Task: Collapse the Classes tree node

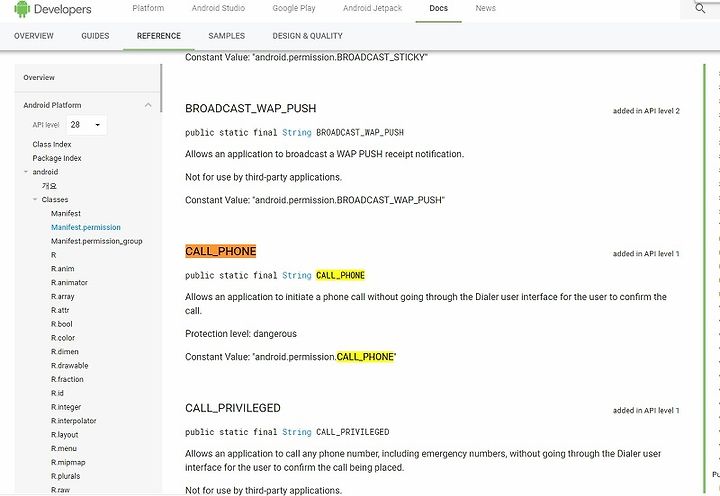Action: 35,199
